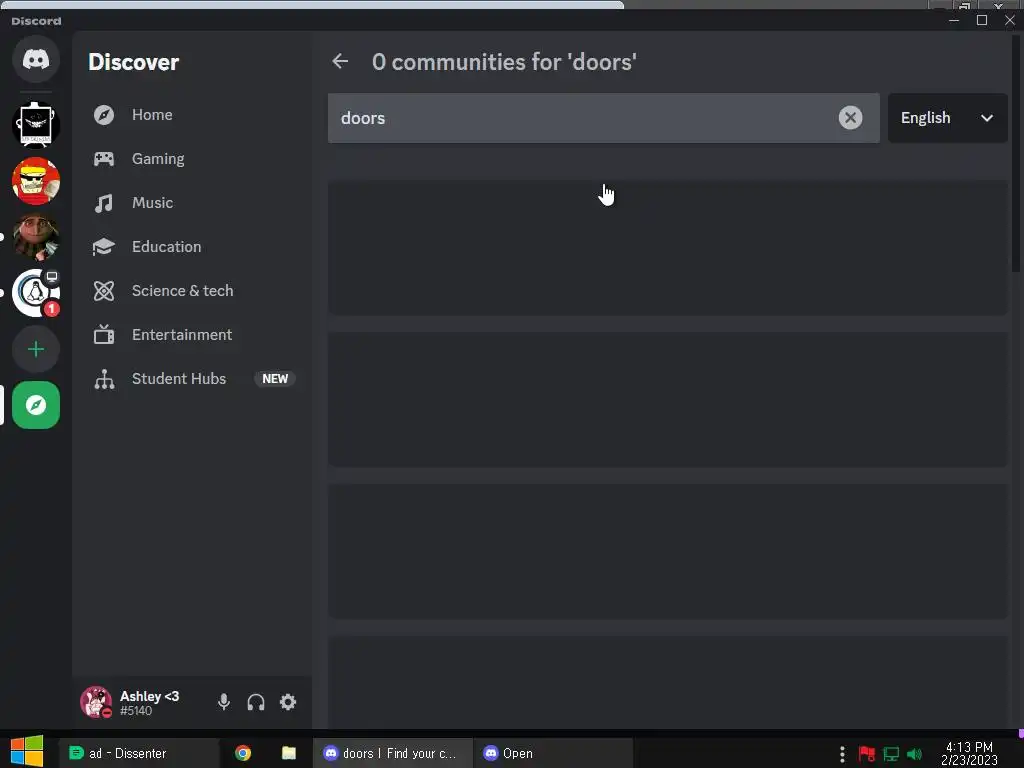Maximize the Discord window
The image size is (1024, 768).
(x=982, y=20)
